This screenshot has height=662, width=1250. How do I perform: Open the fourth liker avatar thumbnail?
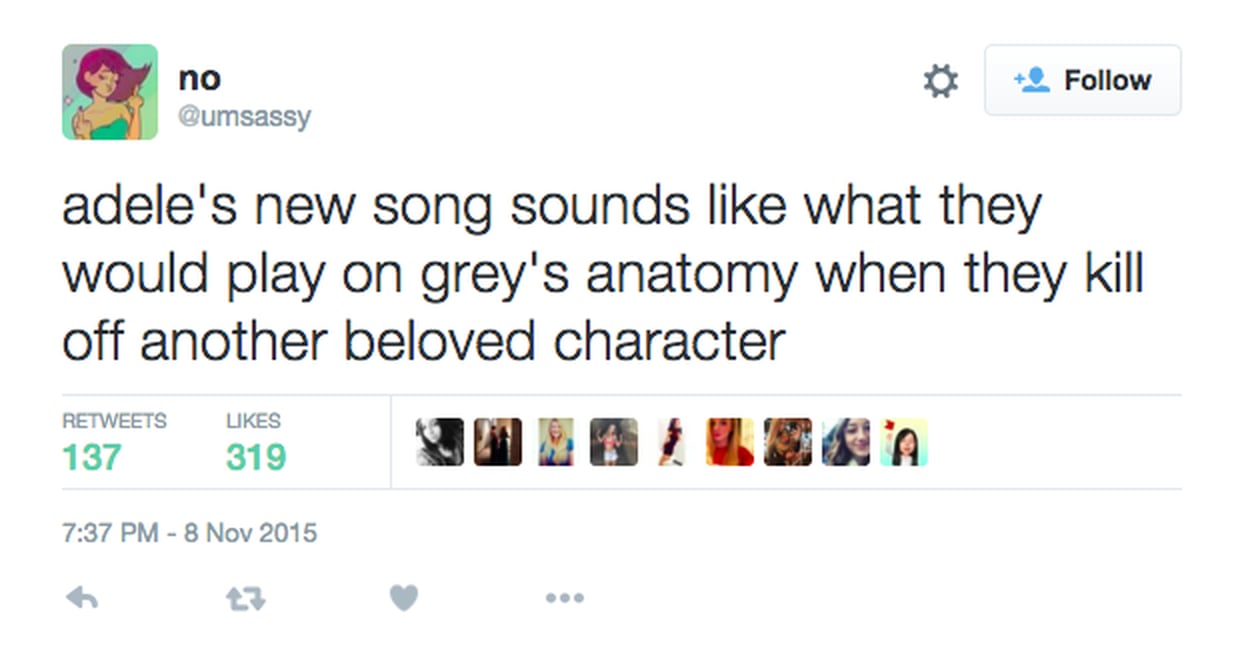614,442
